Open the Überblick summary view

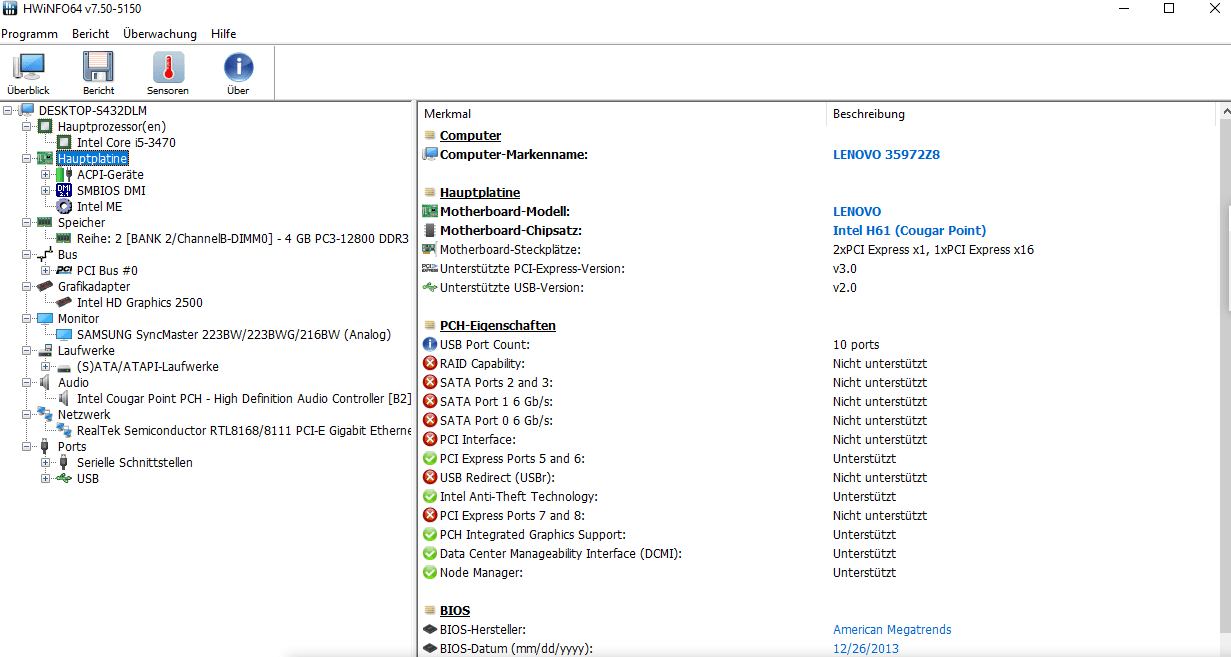click(x=28, y=68)
